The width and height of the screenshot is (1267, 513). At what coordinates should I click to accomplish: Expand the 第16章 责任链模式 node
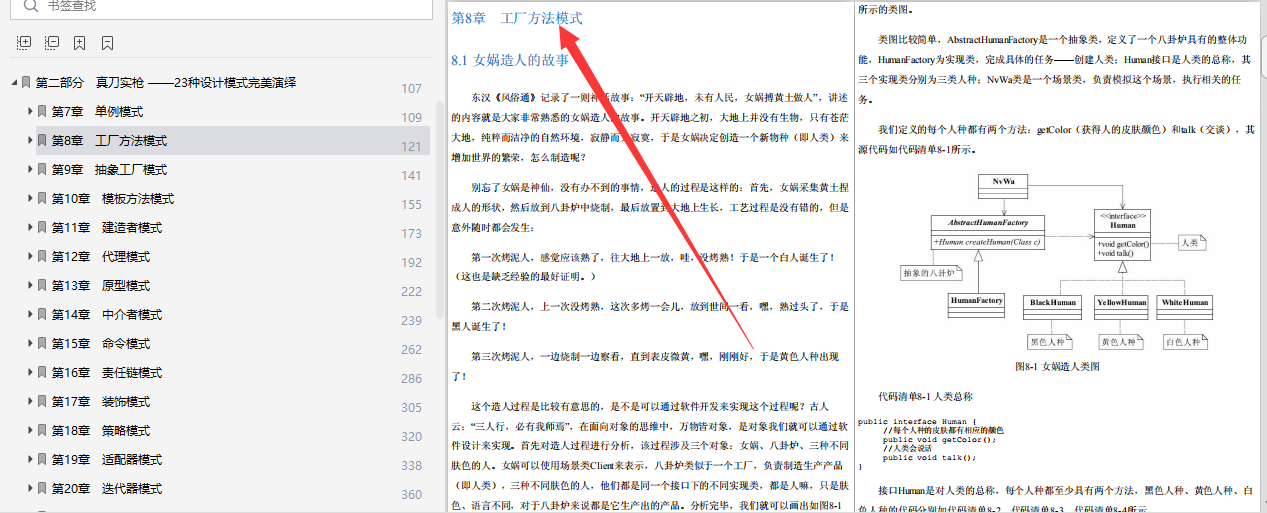tap(30, 373)
